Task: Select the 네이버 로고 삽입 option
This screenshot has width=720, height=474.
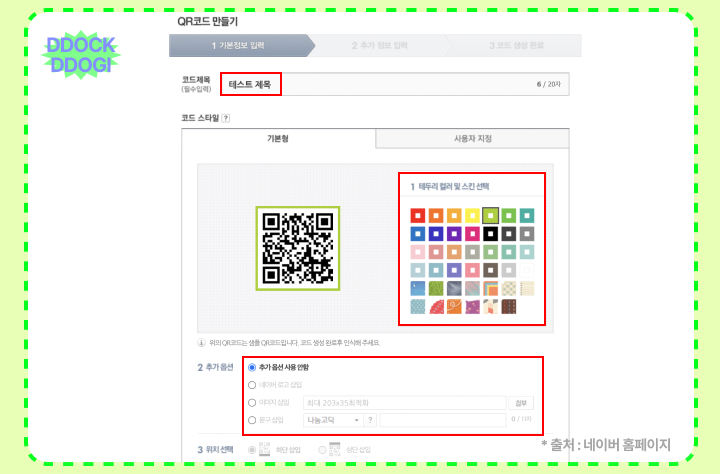Action: tap(252, 385)
